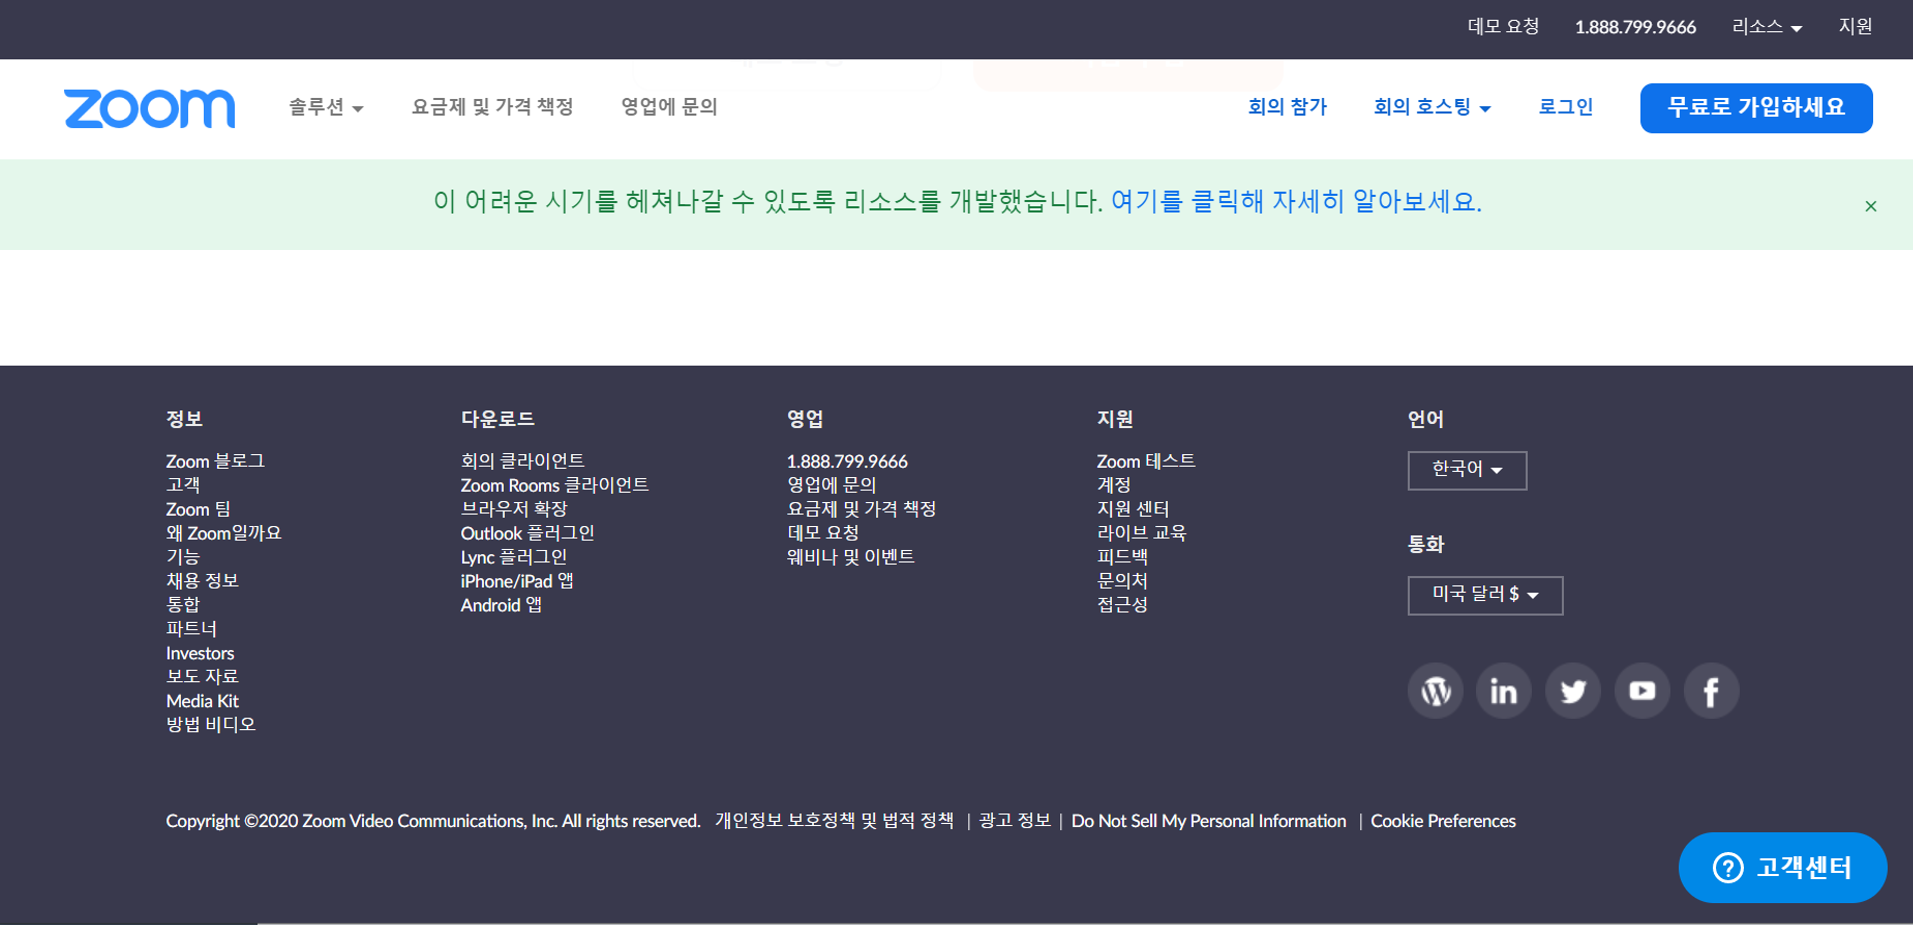Open the 접근성 link
The width and height of the screenshot is (1913, 925).
click(x=1123, y=605)
